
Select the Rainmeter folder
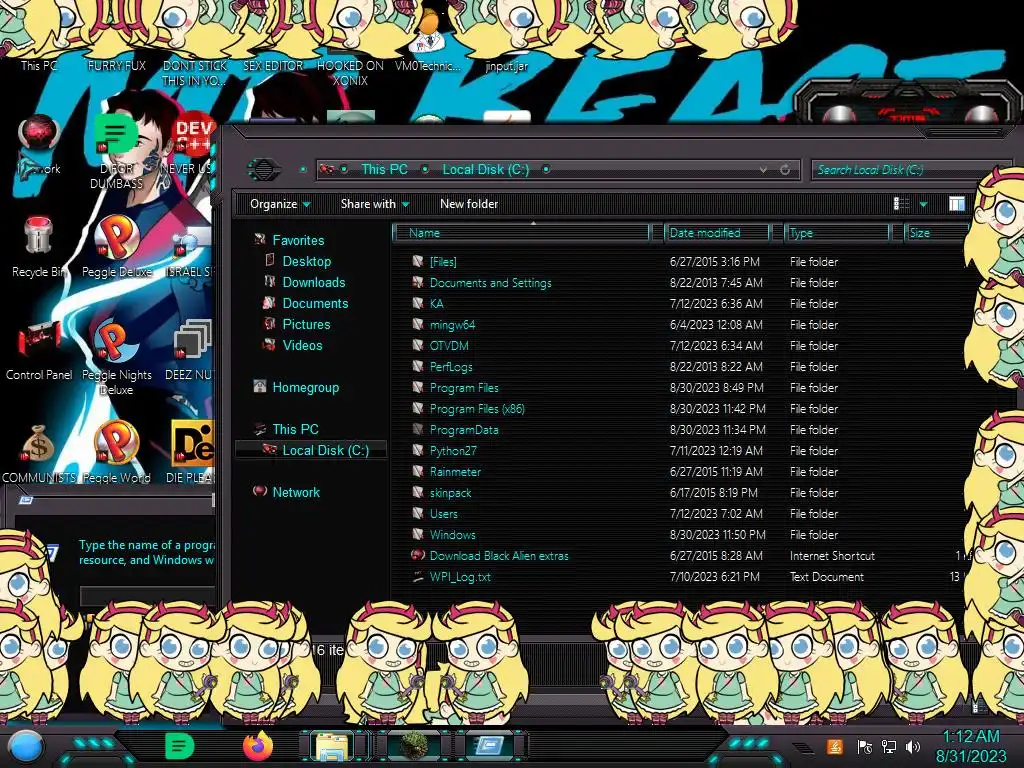click(455, 472)
